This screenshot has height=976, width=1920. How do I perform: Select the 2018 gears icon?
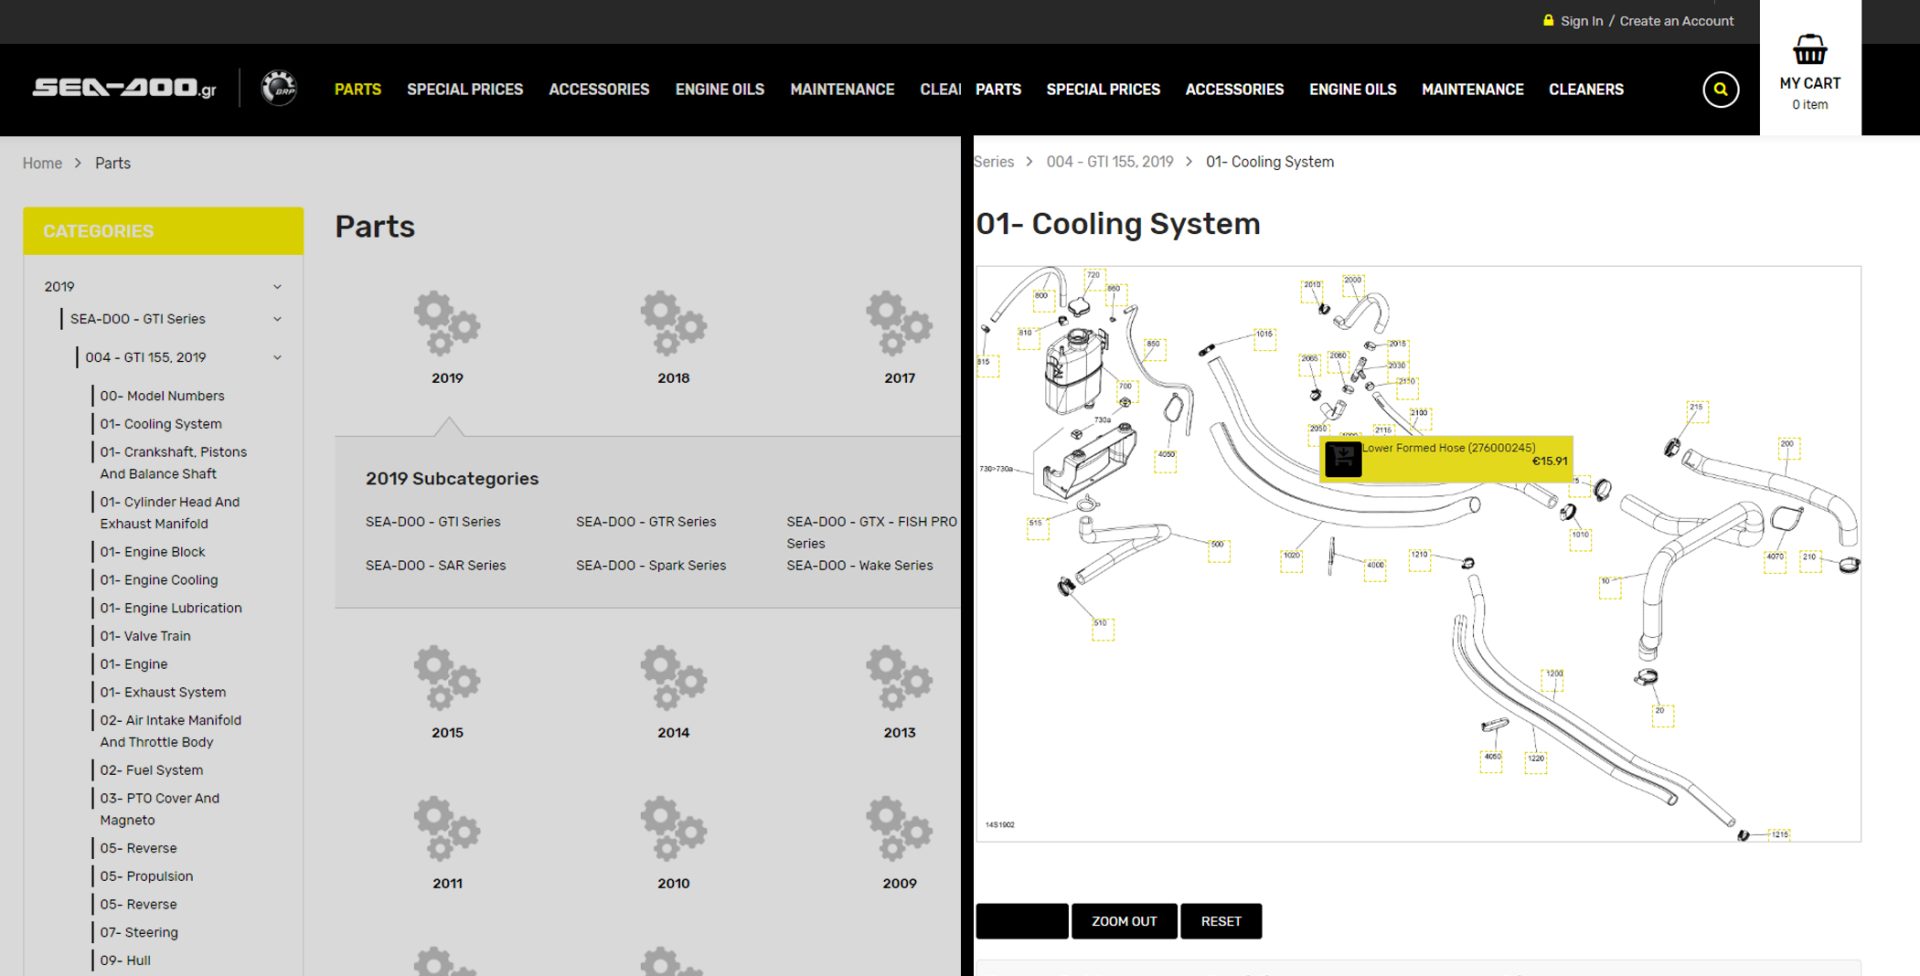click(673, 323)
